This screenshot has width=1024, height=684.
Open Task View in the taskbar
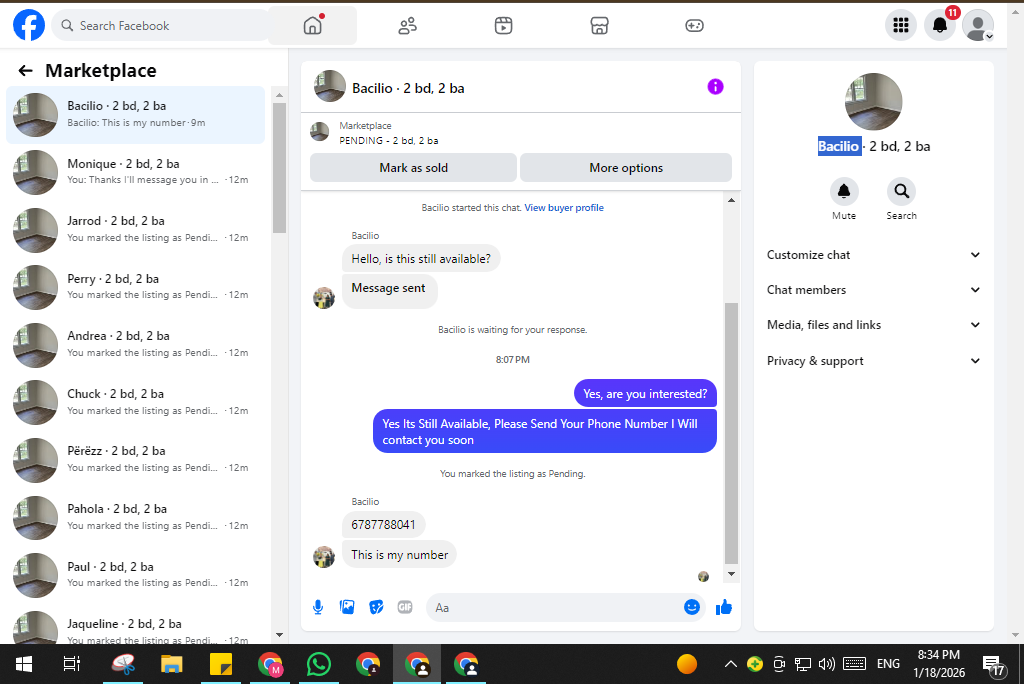click(x=71, y=664)
